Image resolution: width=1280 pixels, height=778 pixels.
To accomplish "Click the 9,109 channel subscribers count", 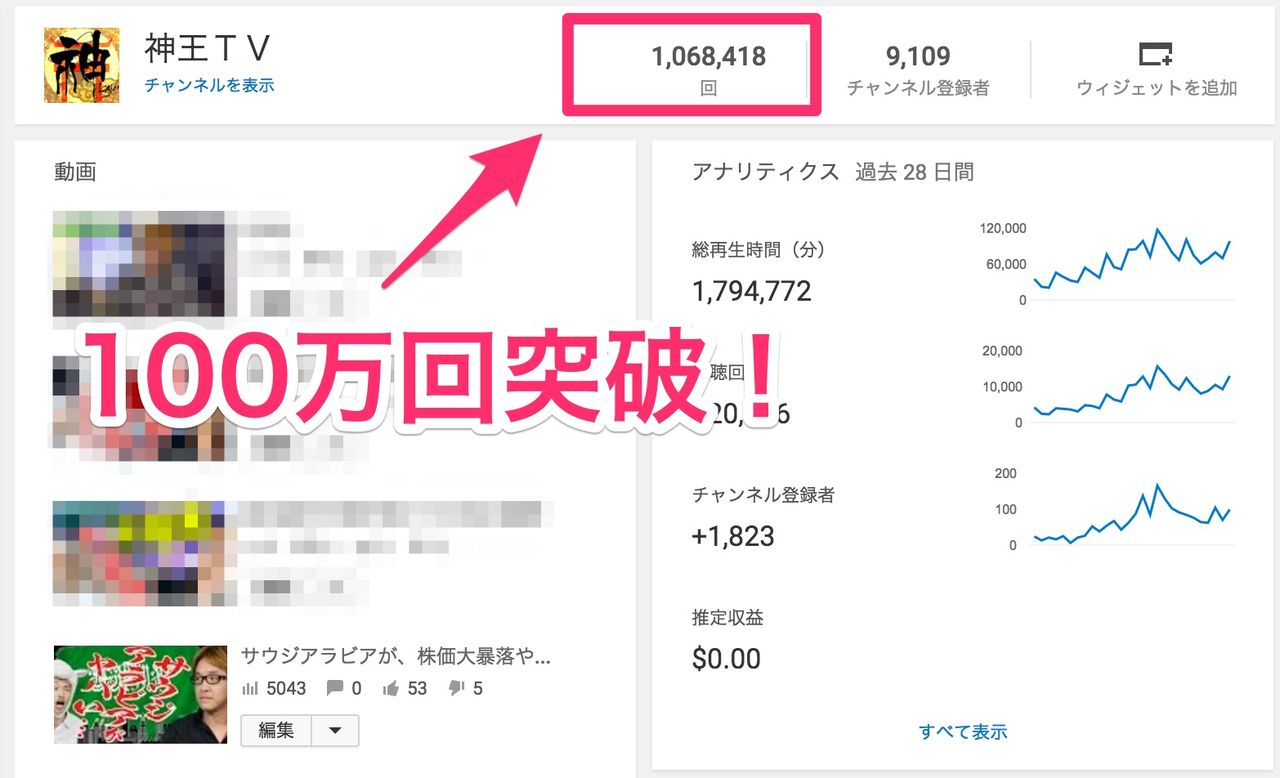I will coord(918,56).
